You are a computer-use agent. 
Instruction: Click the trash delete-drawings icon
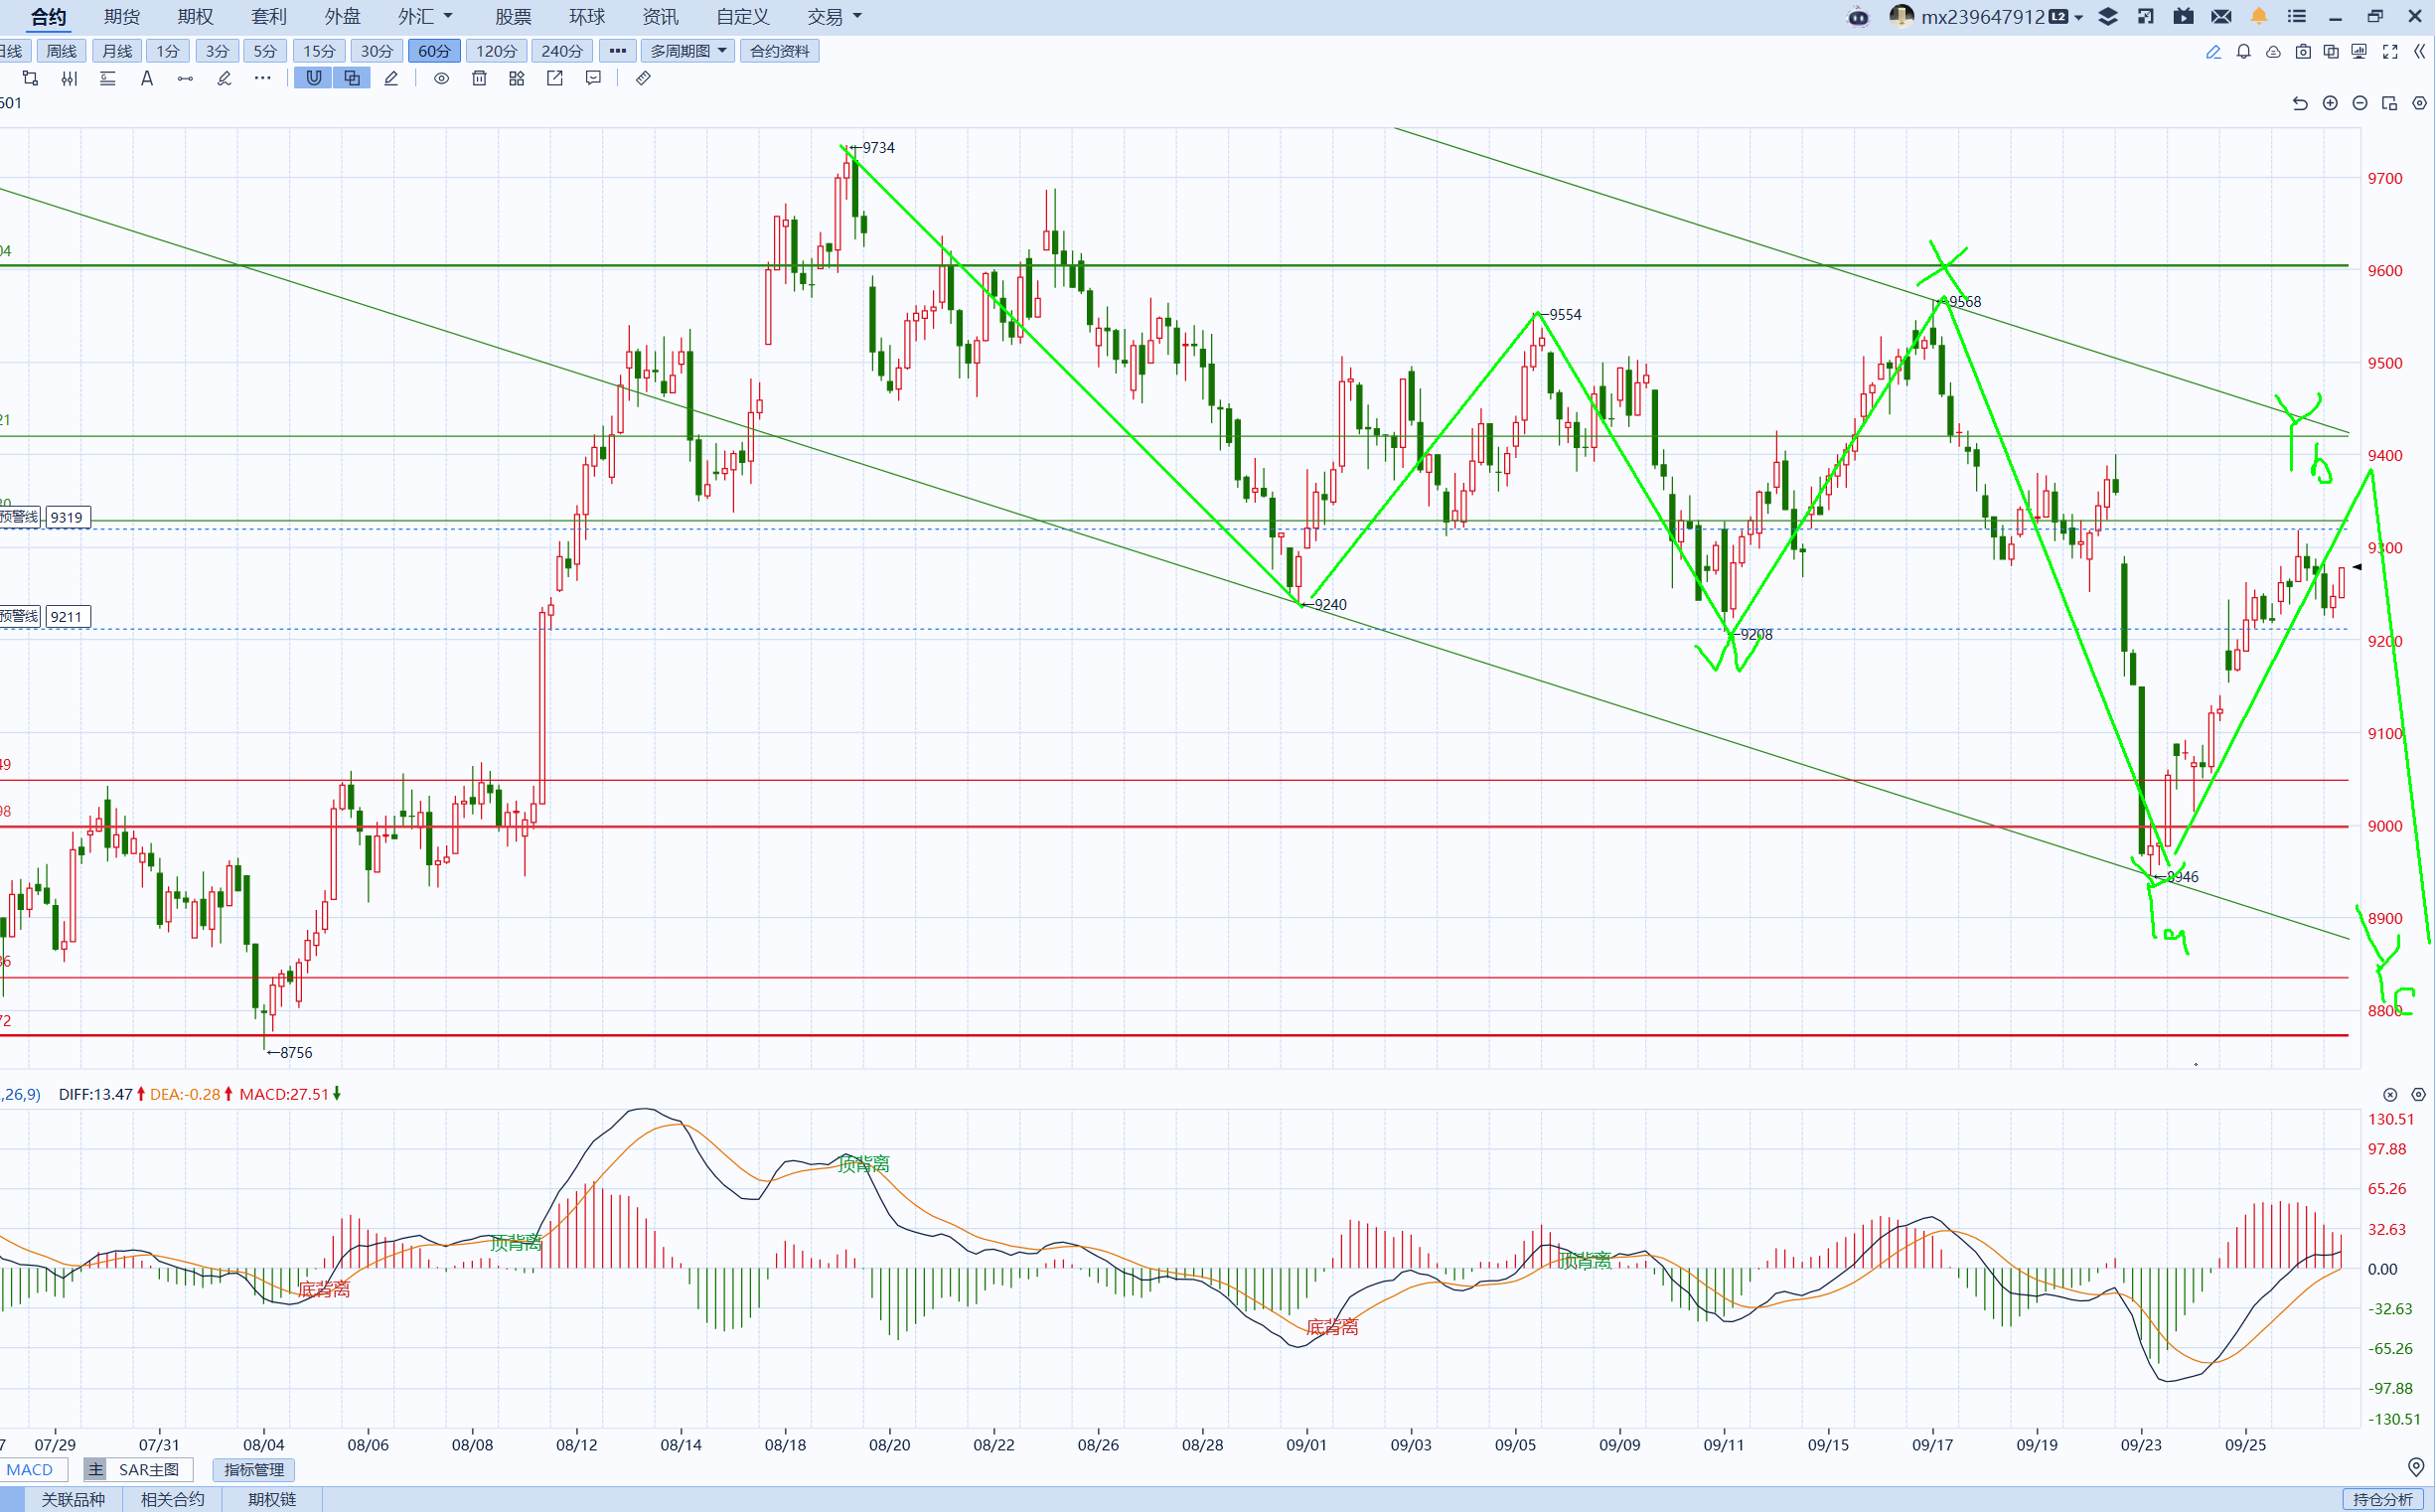point(479,78)
